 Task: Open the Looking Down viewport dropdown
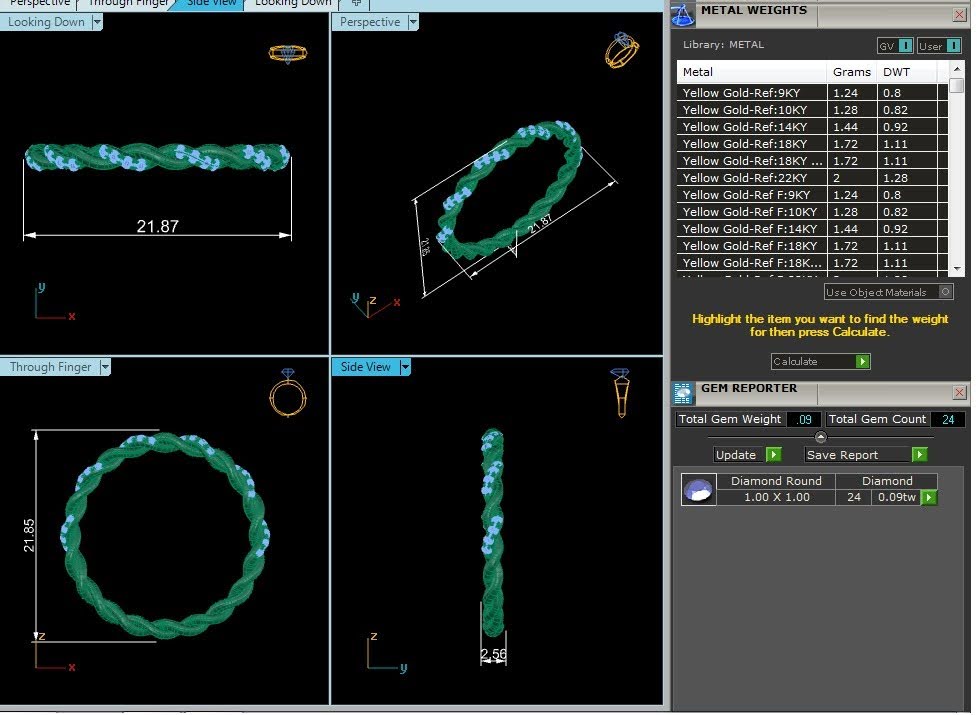pos(97,22)
